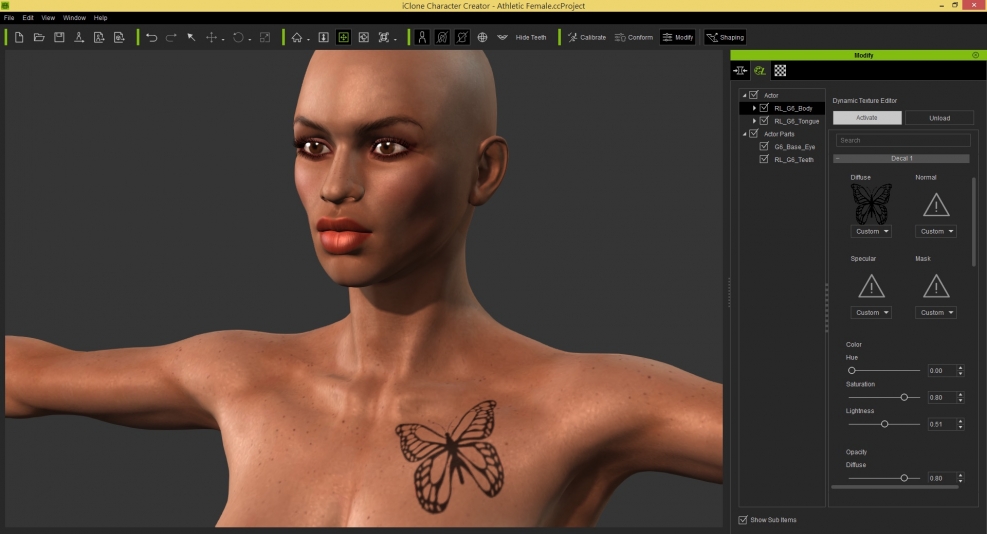This screenshot has width=987, height=534.
Task: Click the Undo arrow icon
Action: coord(151,37)
